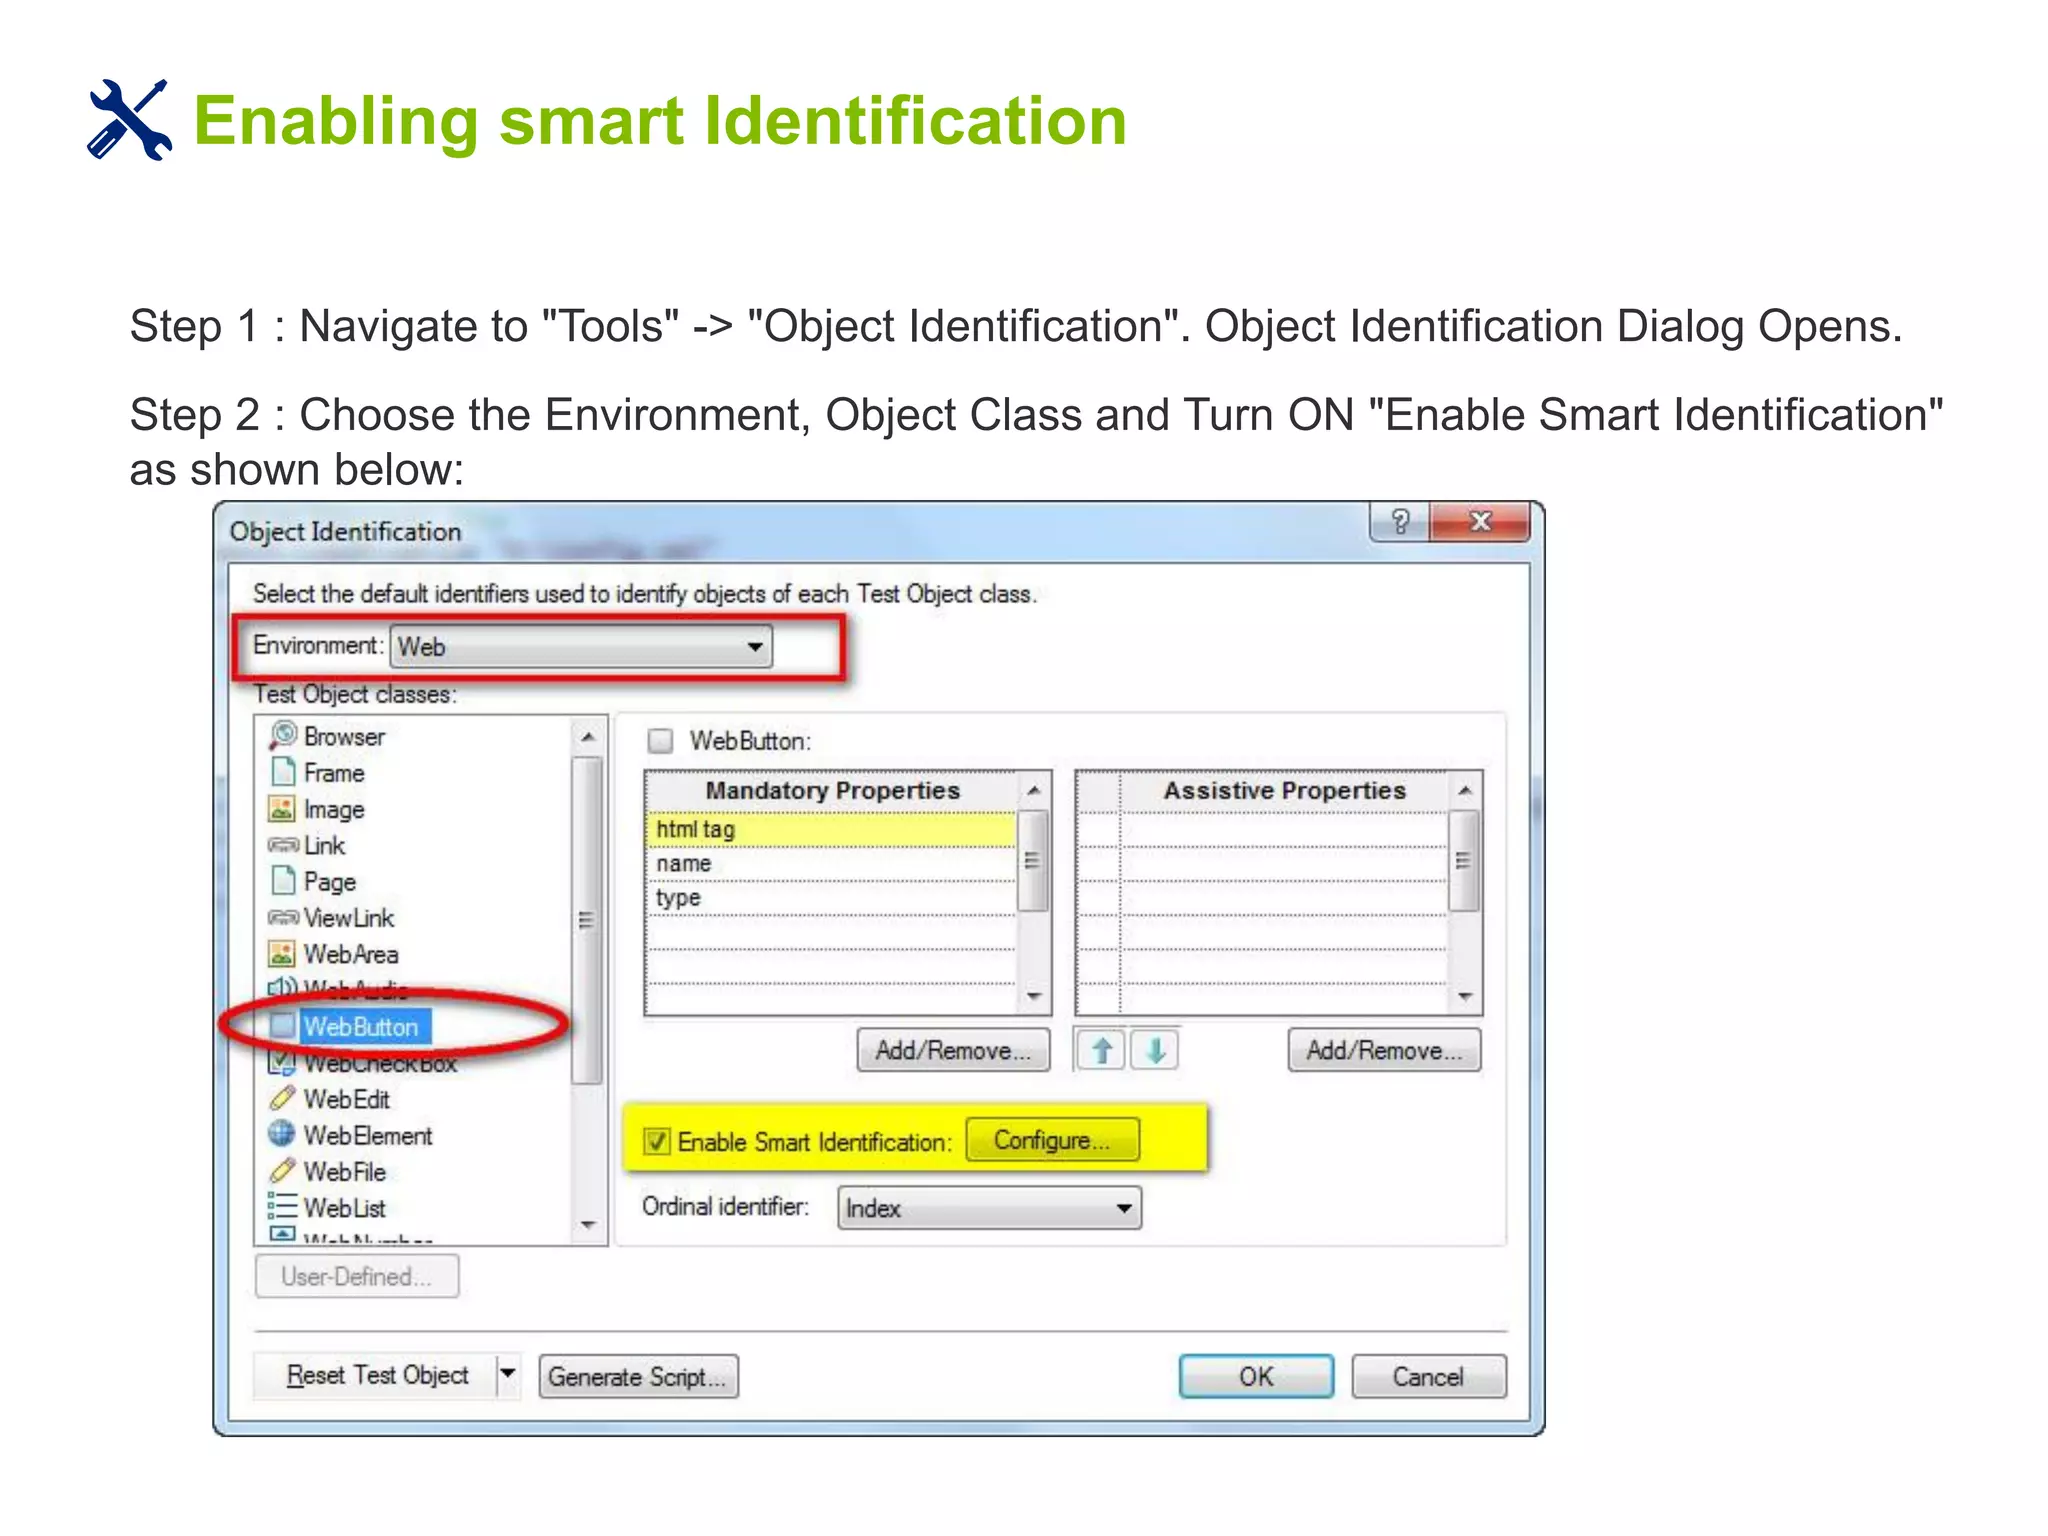2048x1536 pixels.
Task: Click the ViewLink class icon
Action: click(284, 917)
